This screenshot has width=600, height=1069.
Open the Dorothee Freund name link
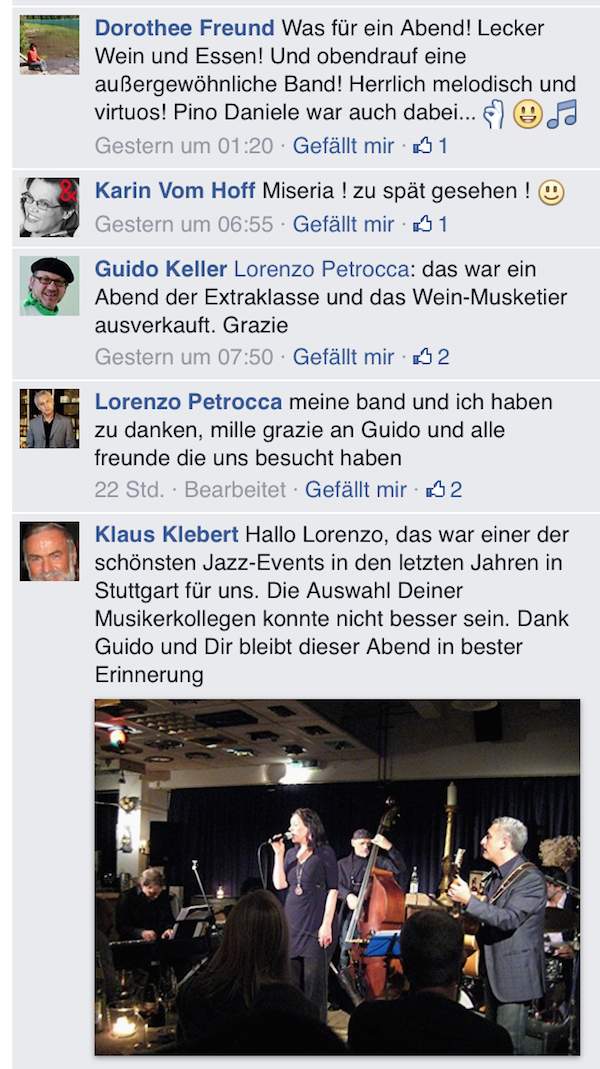[185, 28]
